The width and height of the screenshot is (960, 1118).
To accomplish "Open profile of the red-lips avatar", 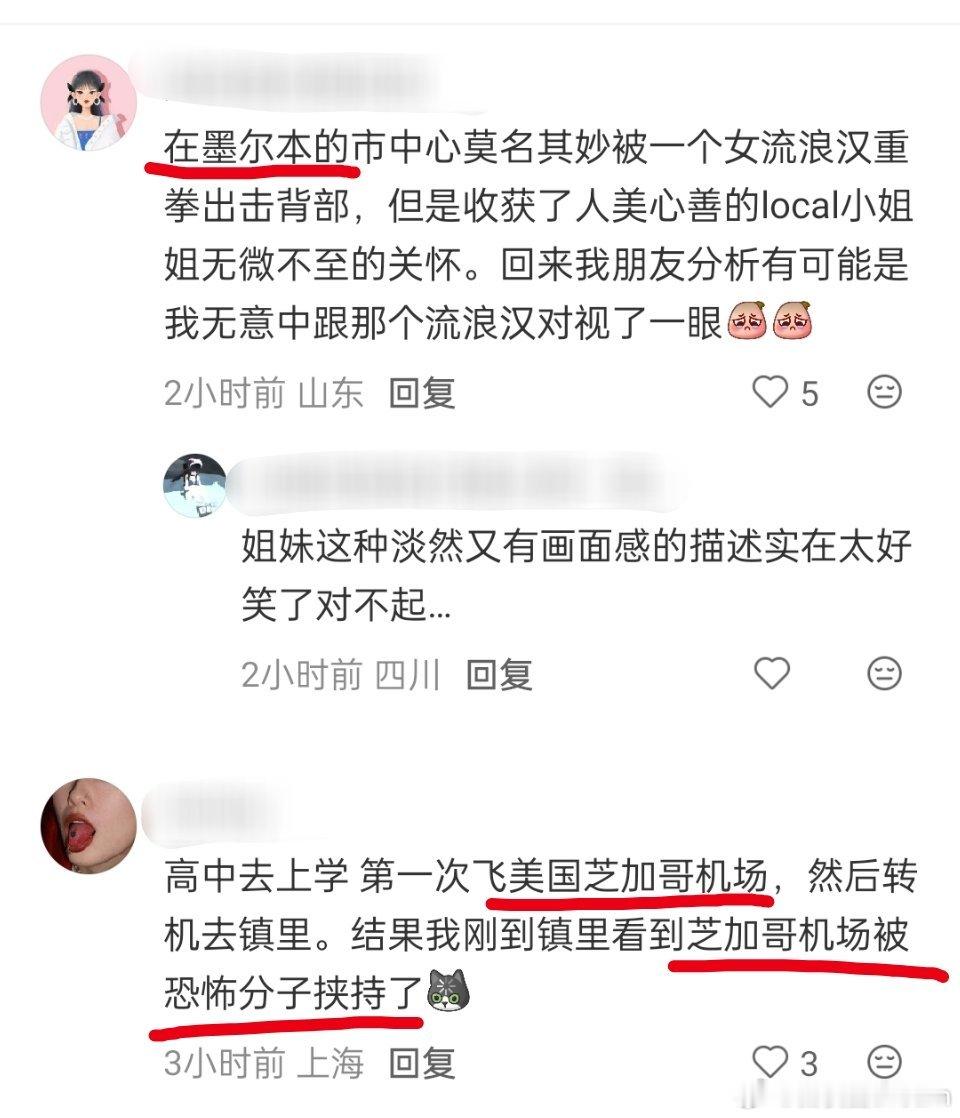I will (x=88, y=826).
